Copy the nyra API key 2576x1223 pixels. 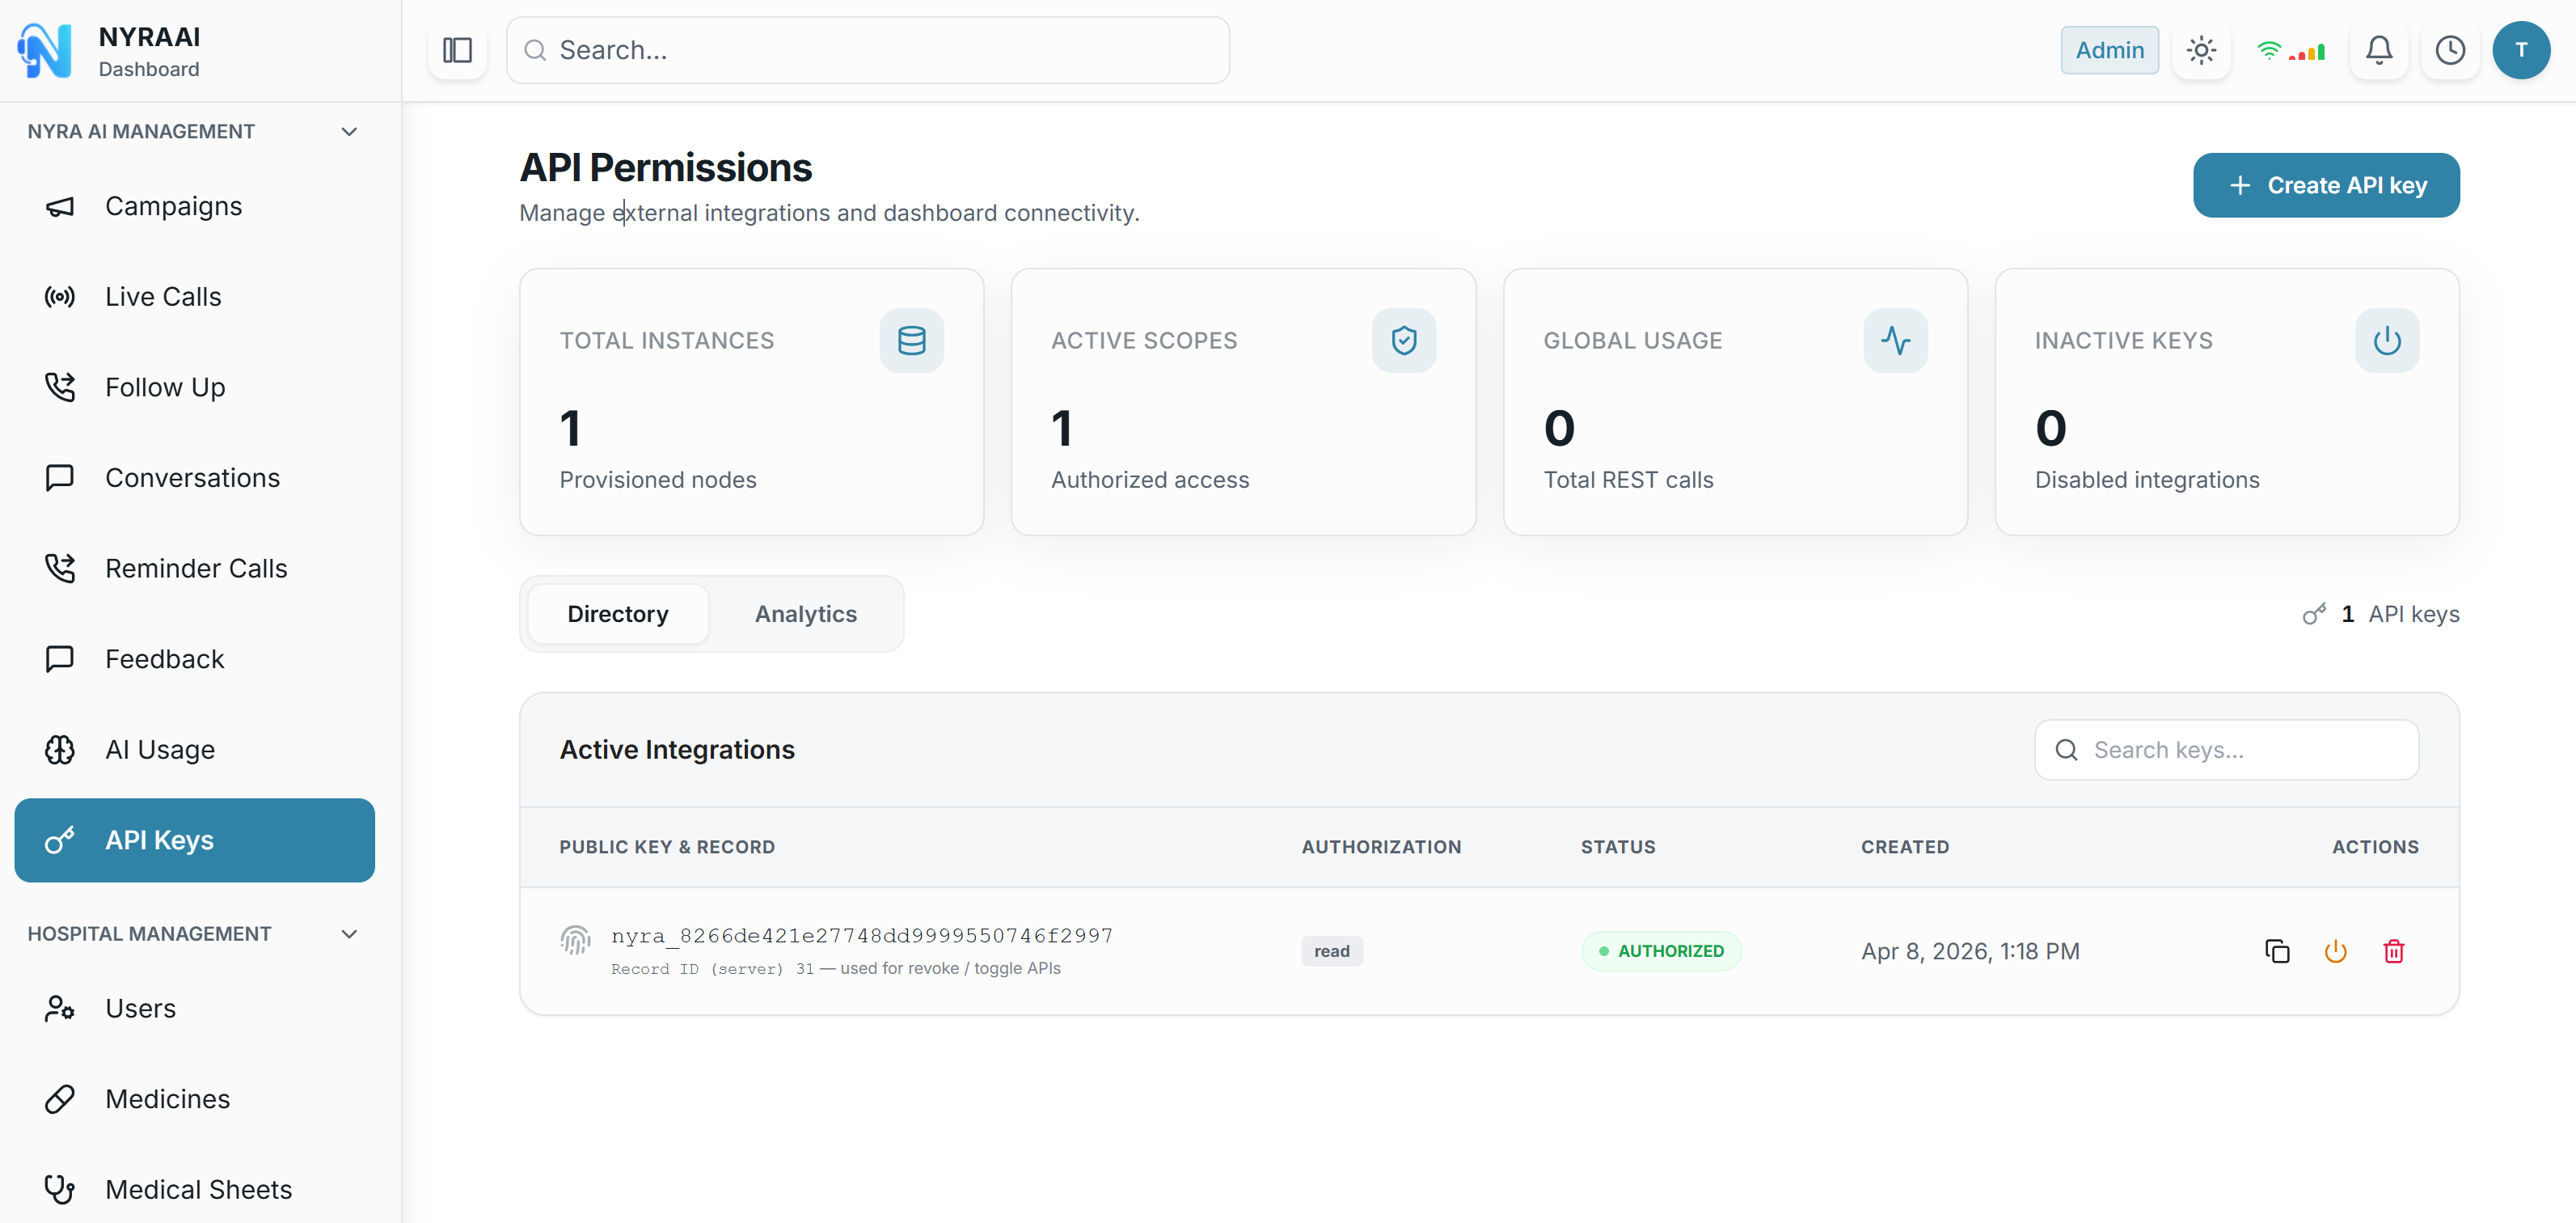coord(2277,951)
